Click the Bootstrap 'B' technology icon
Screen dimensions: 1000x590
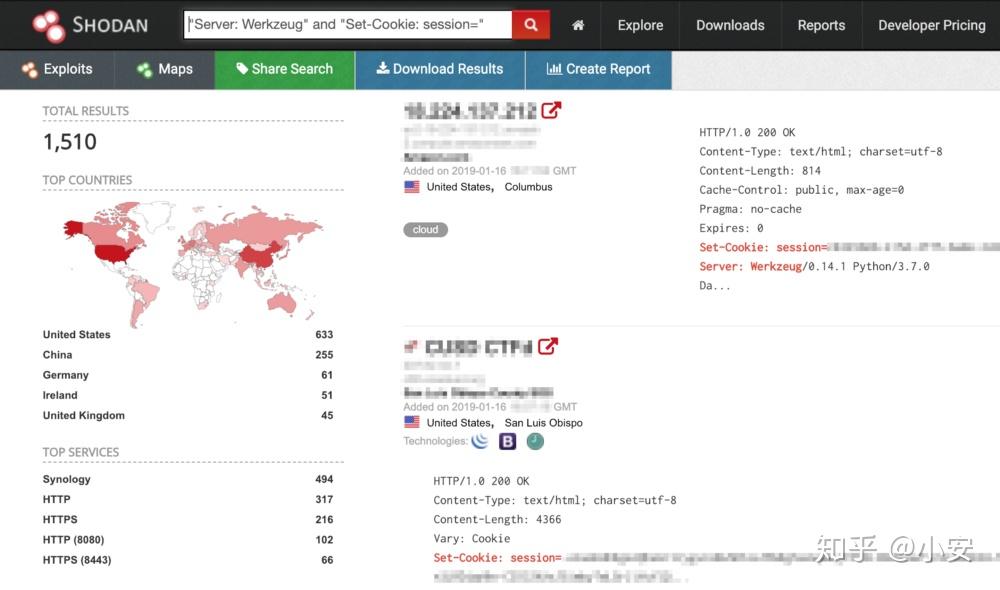point(508,441)
